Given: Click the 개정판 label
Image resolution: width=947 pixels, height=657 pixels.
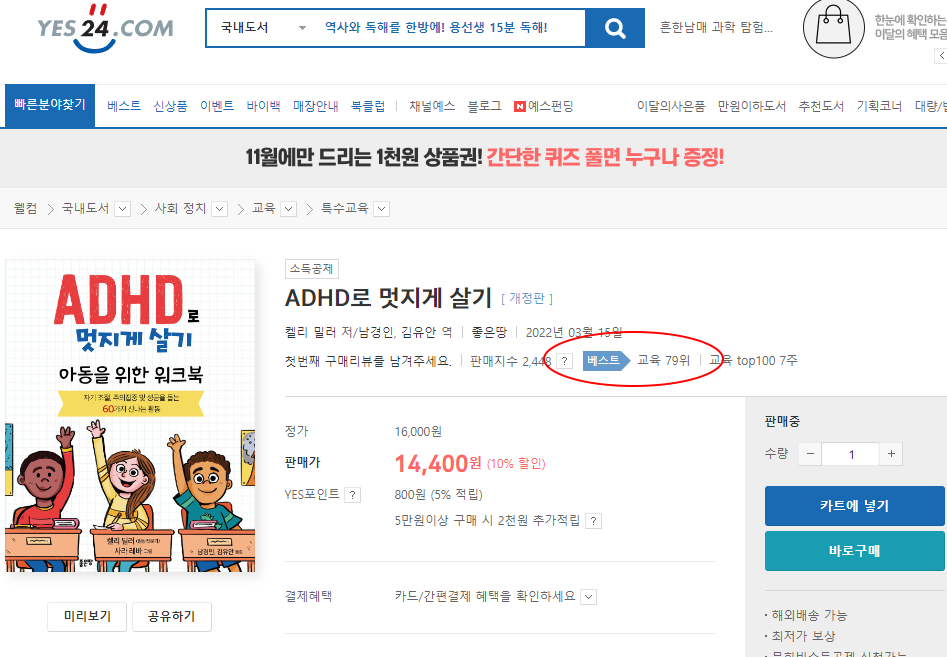Looking at the screenshot, I should point(527,298).
